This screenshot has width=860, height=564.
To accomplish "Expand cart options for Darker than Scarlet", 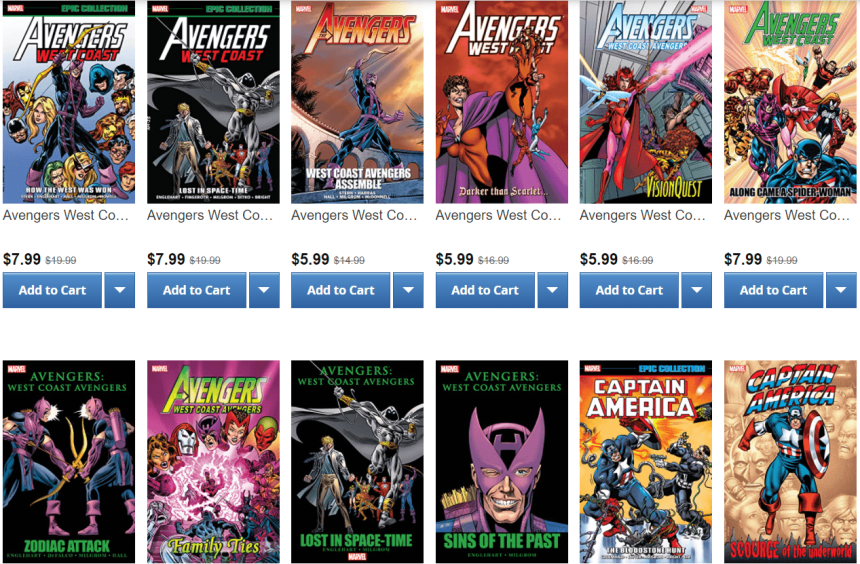I will pos(552,290).
